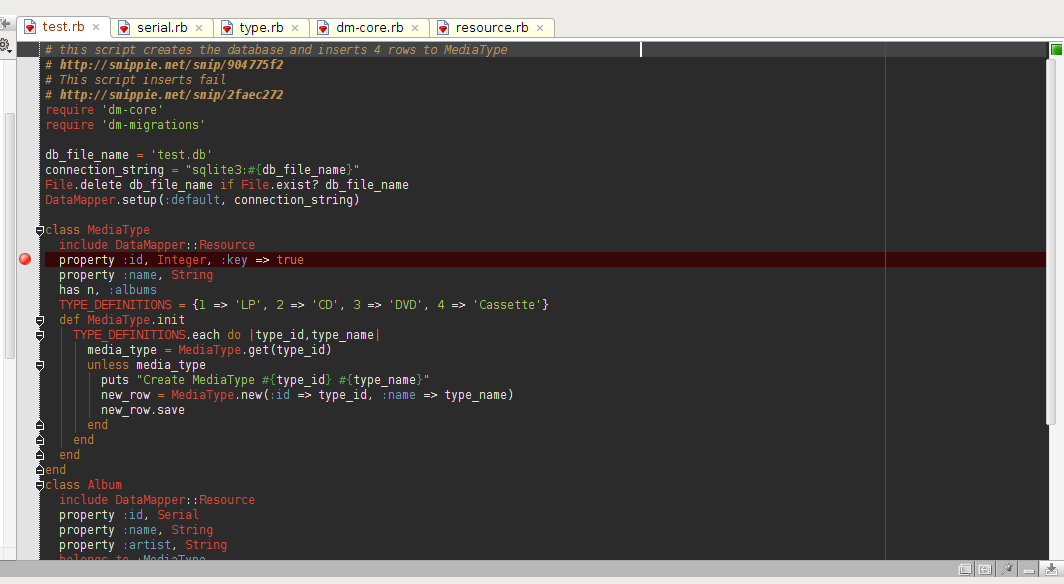Click the line 'property :artist, String'
Screen dimensions: 1064x584
(x=142, y=545)
